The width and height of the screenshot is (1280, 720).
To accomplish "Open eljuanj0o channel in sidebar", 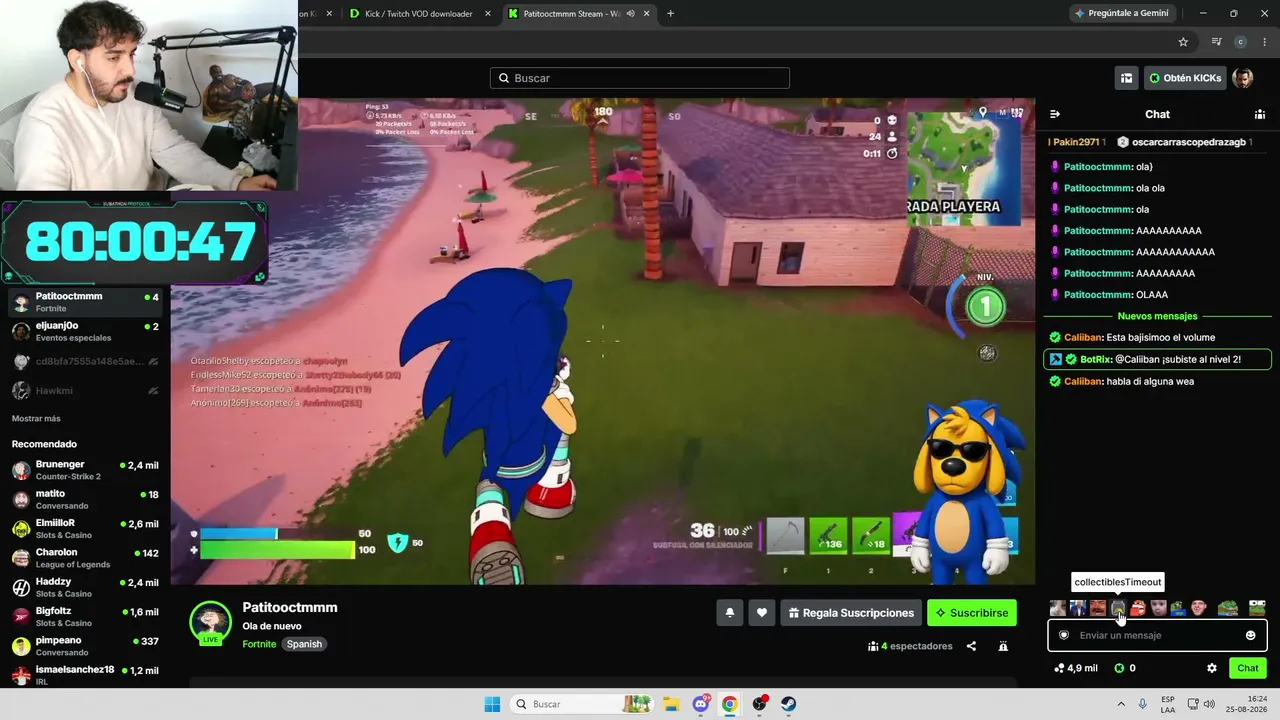I will point(85,332).
